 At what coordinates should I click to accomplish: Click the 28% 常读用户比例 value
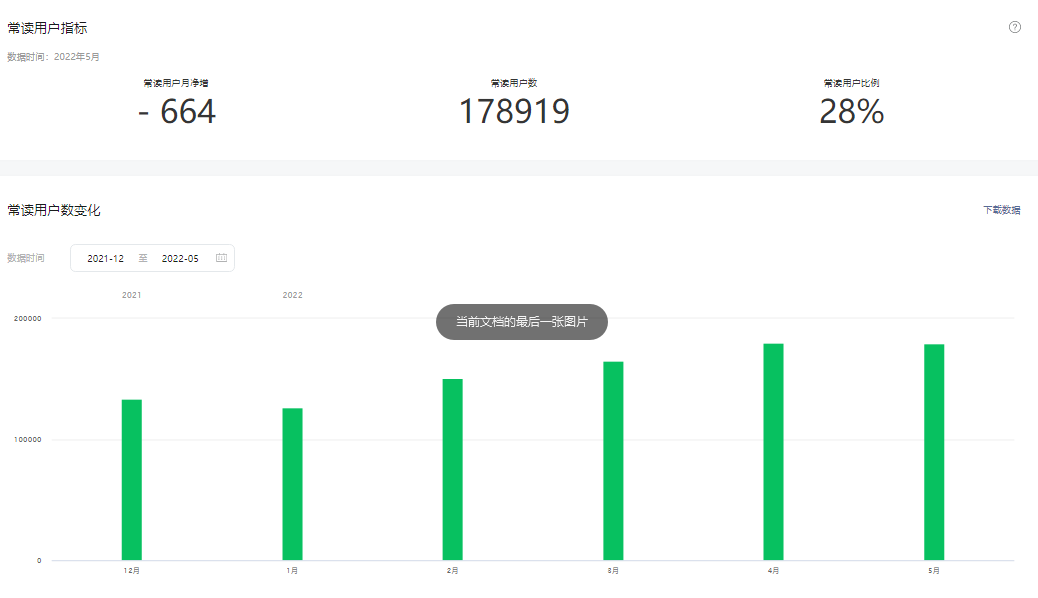pos(851,112)
